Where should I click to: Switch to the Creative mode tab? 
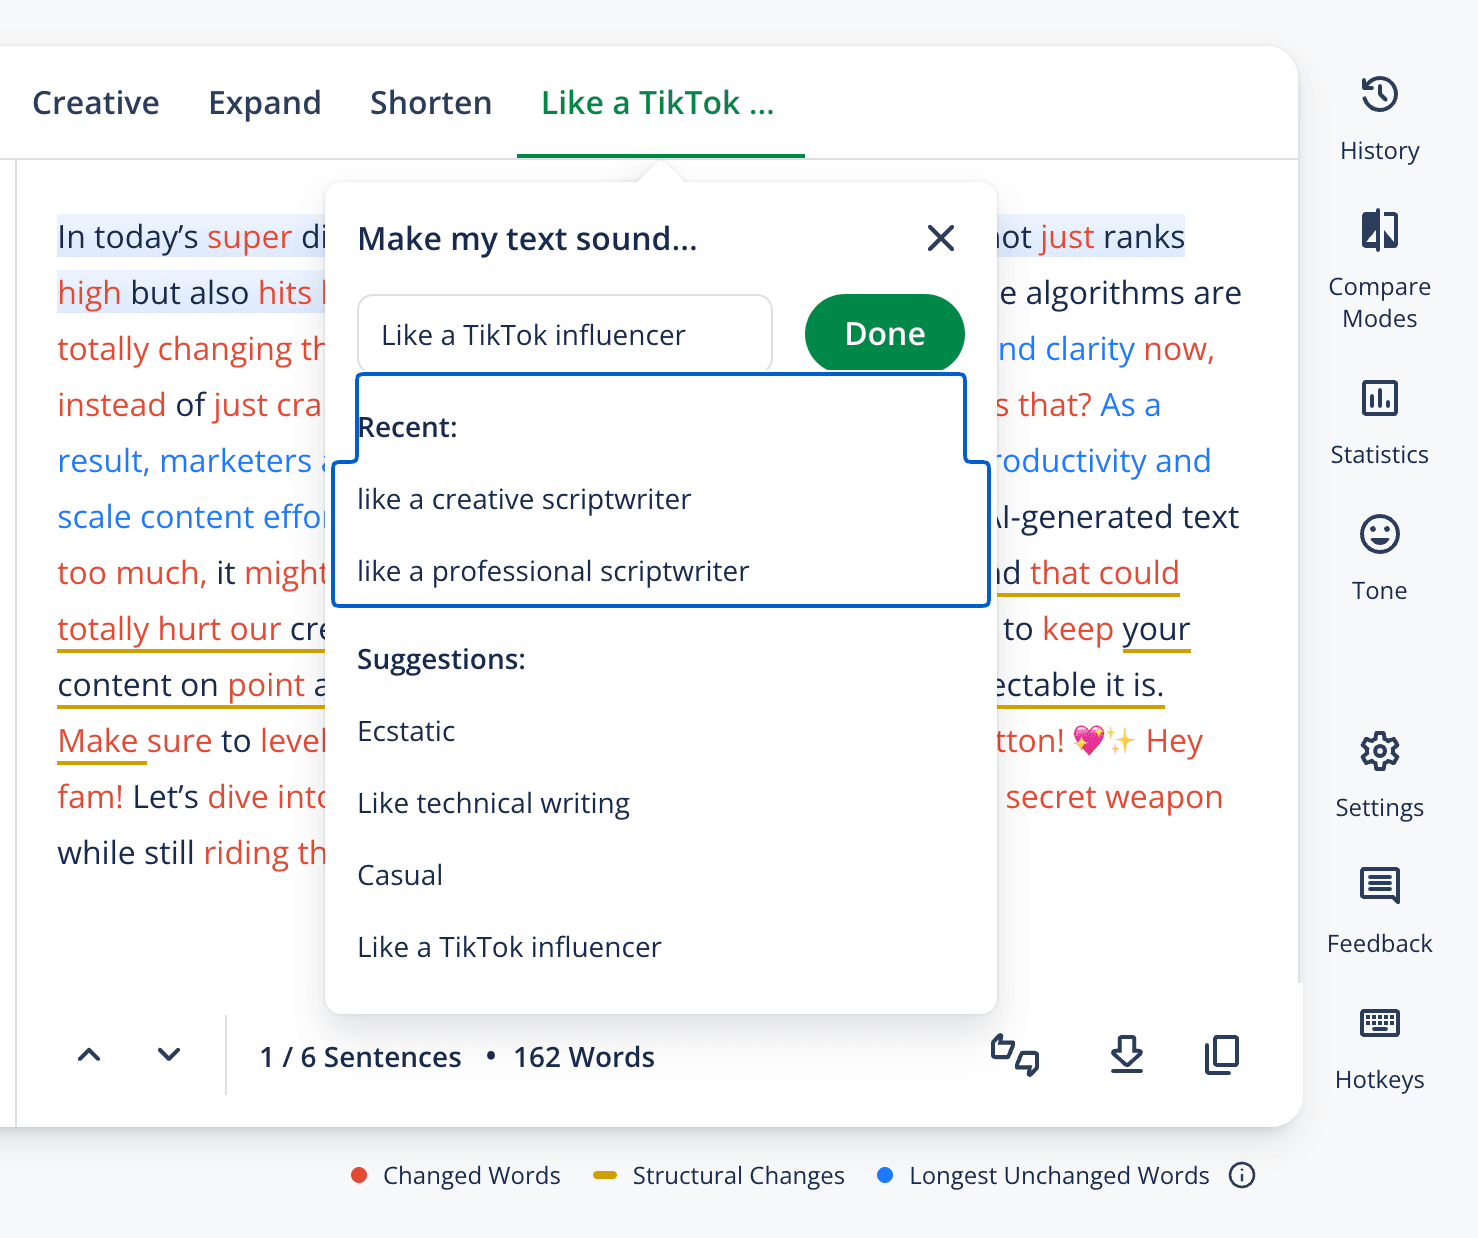click(96, 103)
